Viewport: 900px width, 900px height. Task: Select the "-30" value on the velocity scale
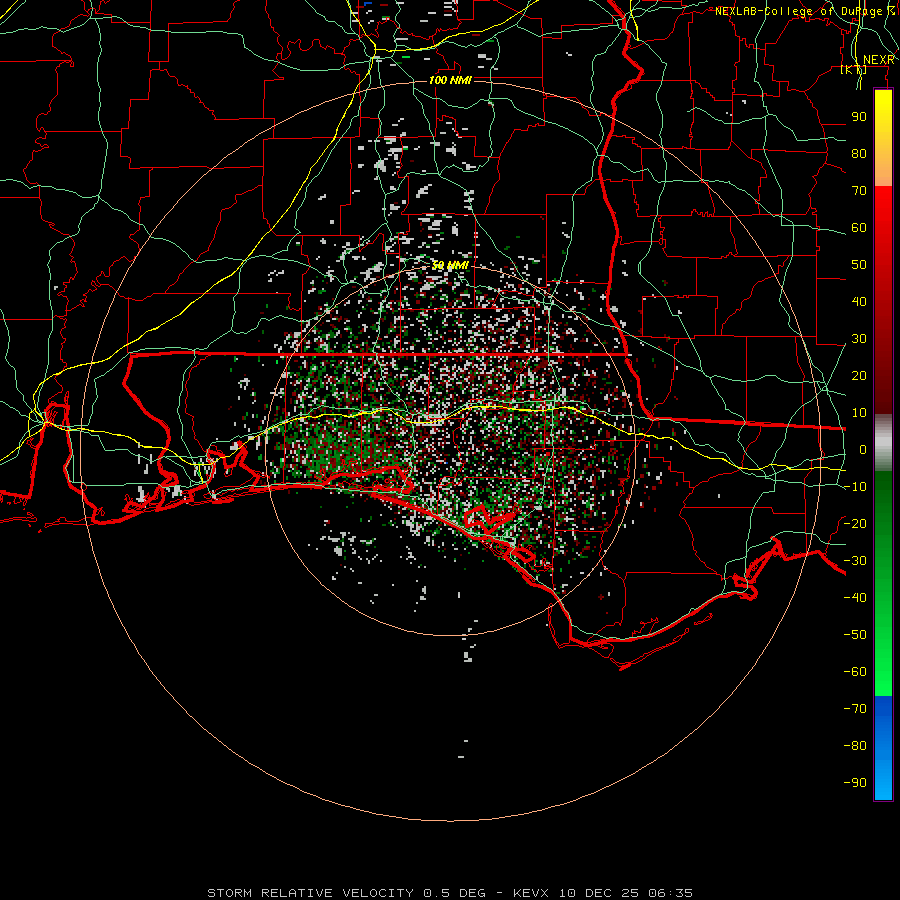click(855, 561)
